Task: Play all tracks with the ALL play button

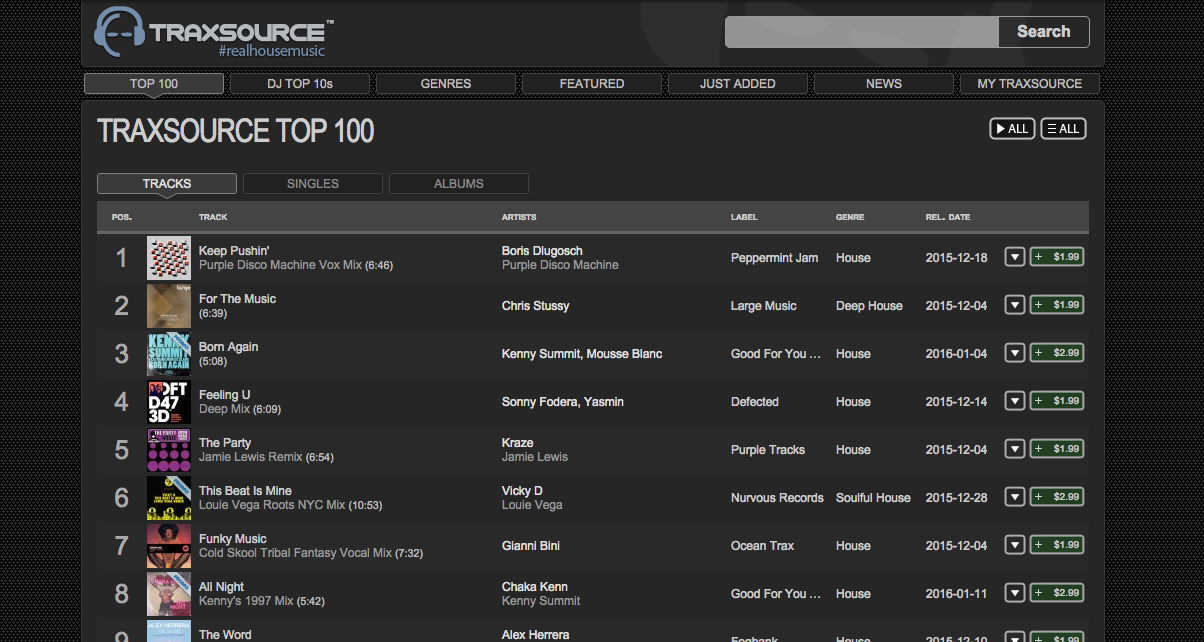Action: coord(1012,128)
